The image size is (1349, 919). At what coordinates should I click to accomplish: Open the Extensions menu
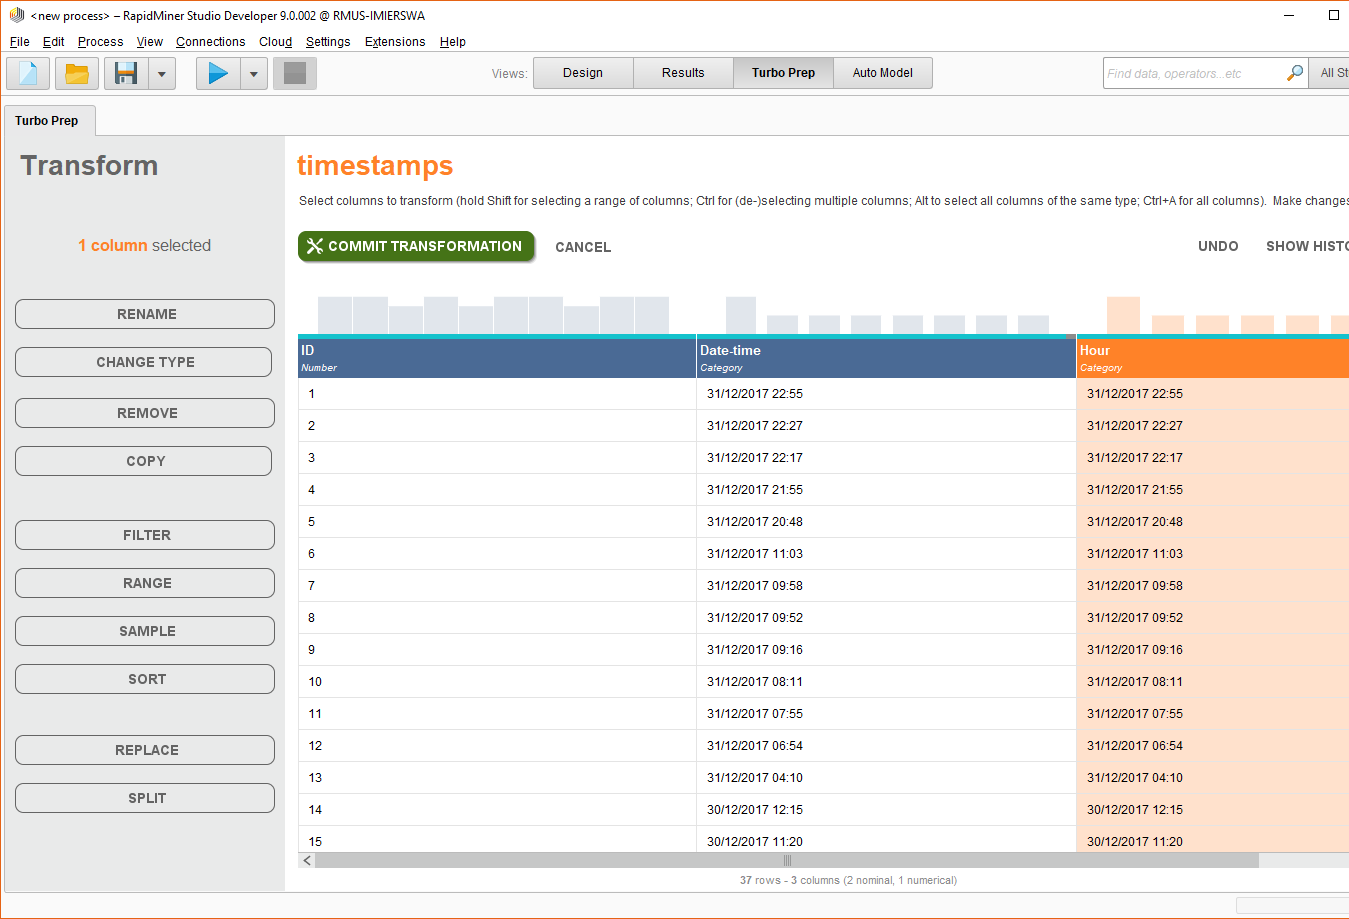tap(395, 42)
